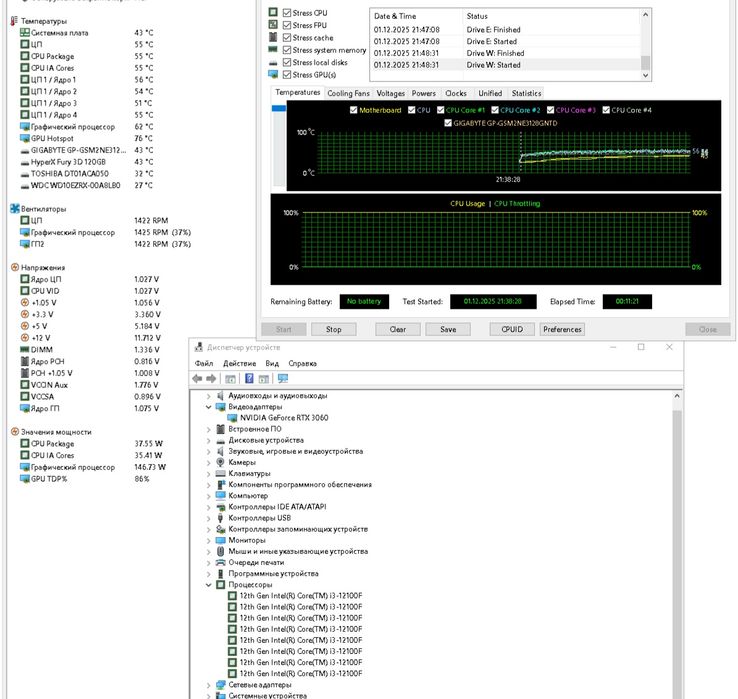Click the Device Manager title bar icon

click(199, 347)
